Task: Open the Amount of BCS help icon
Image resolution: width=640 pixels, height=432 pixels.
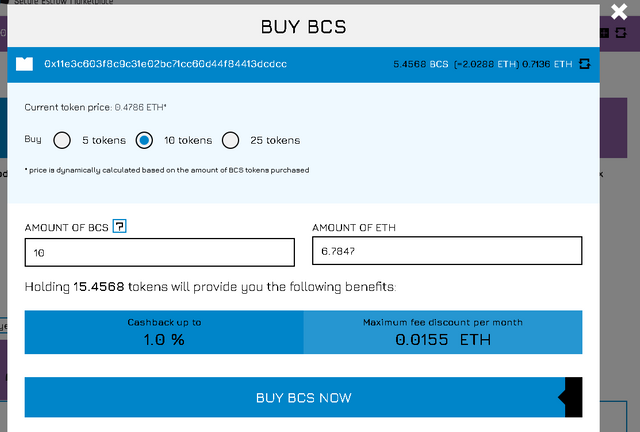Action: pyautogui.click(x=120, y=226)
